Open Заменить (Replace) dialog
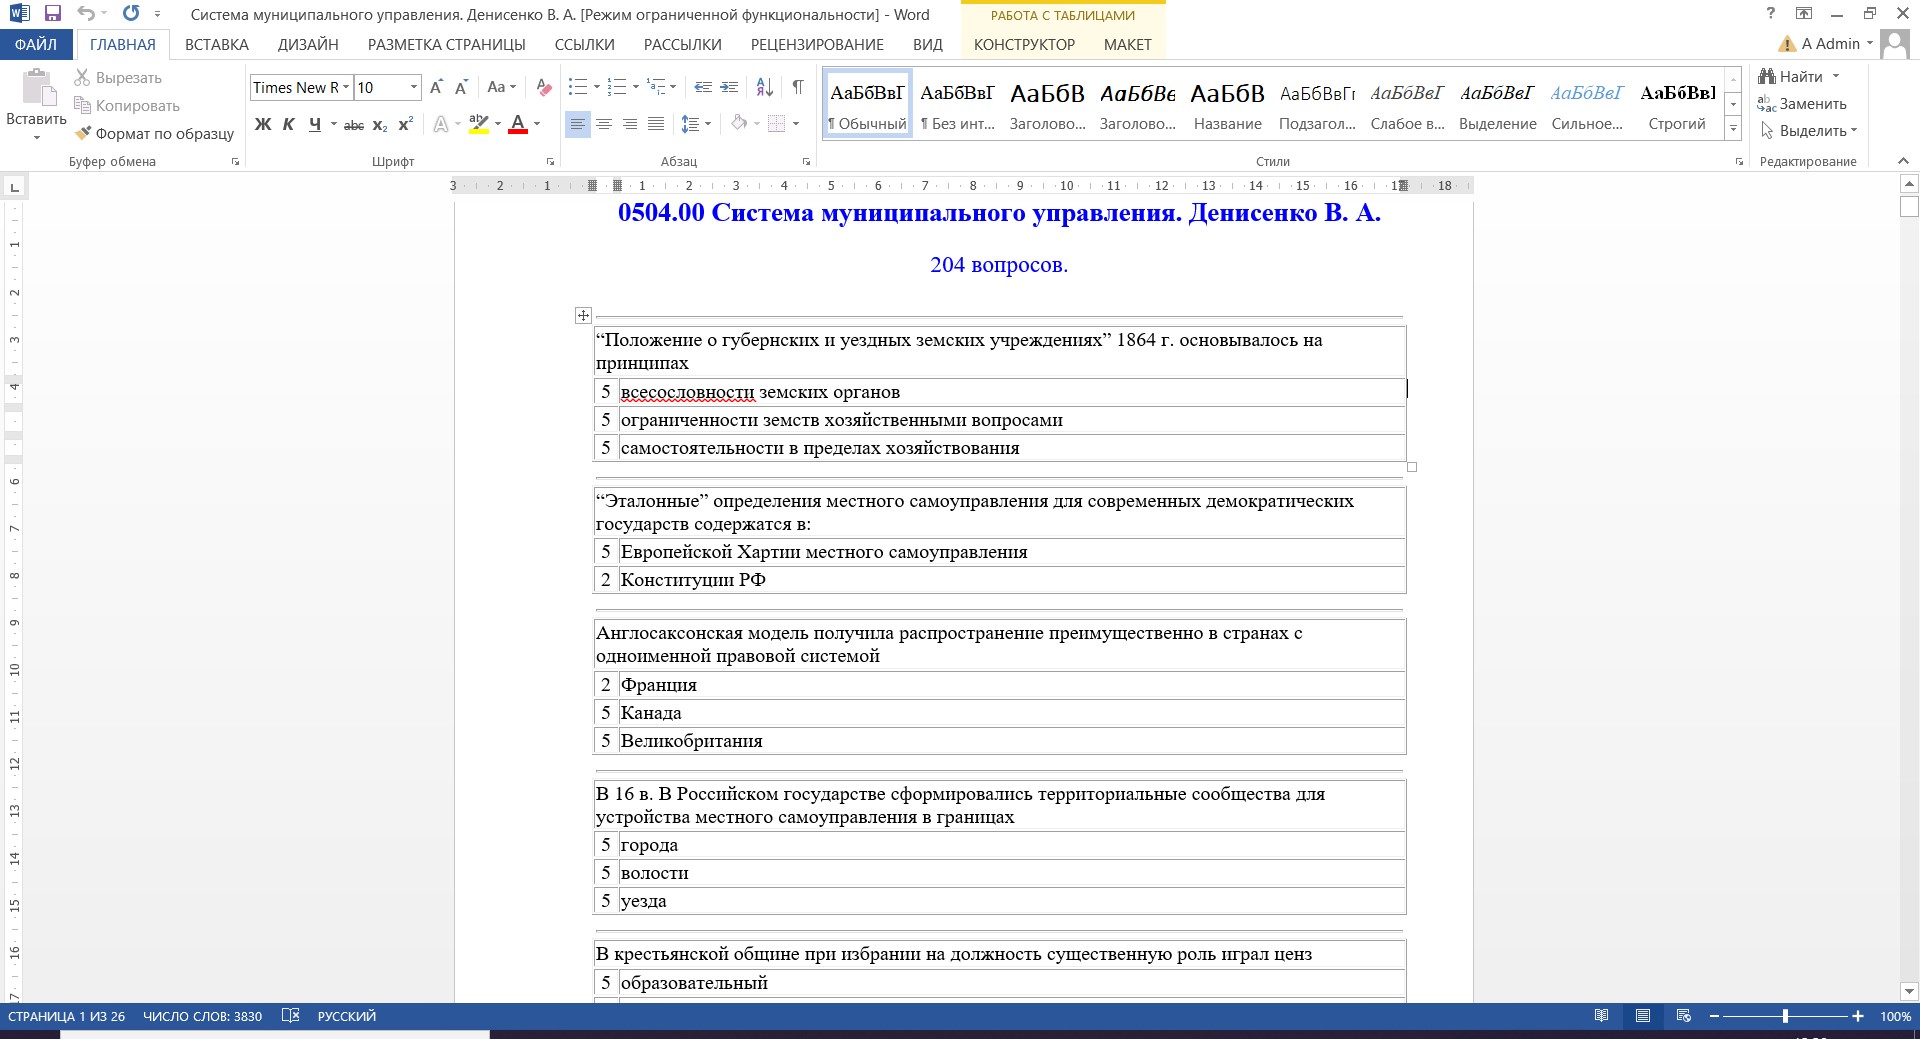Screen dimensions: 1920x1039 coord(1802,104)
